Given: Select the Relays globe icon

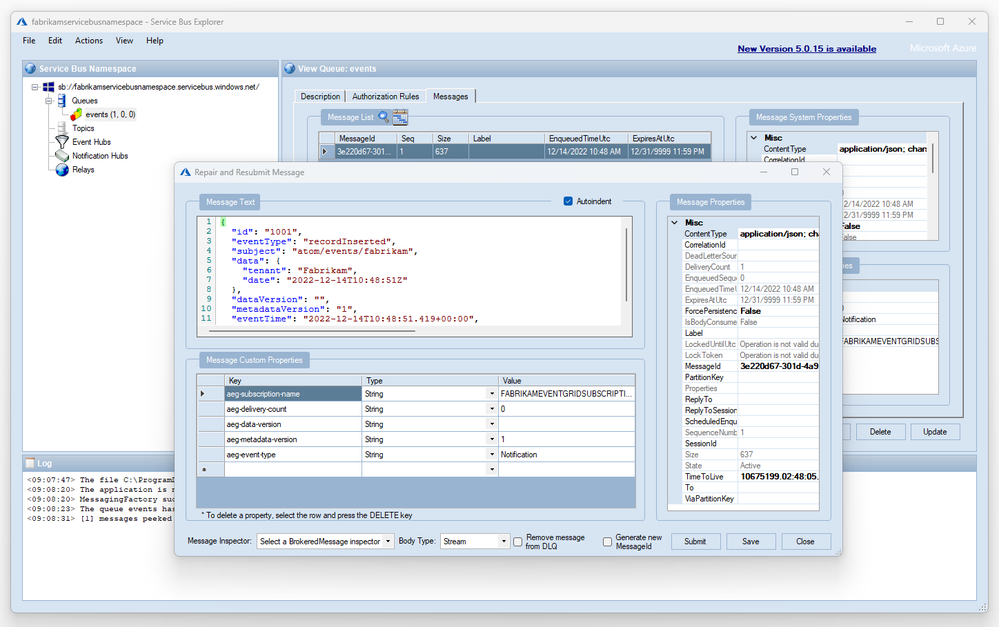Looking at the screenshot, I should (62, 170).
